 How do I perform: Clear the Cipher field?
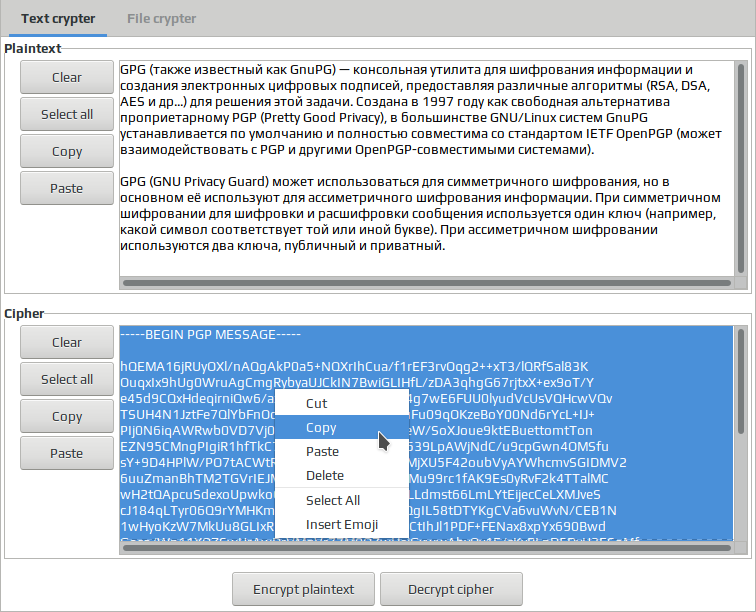click(67, 342)
